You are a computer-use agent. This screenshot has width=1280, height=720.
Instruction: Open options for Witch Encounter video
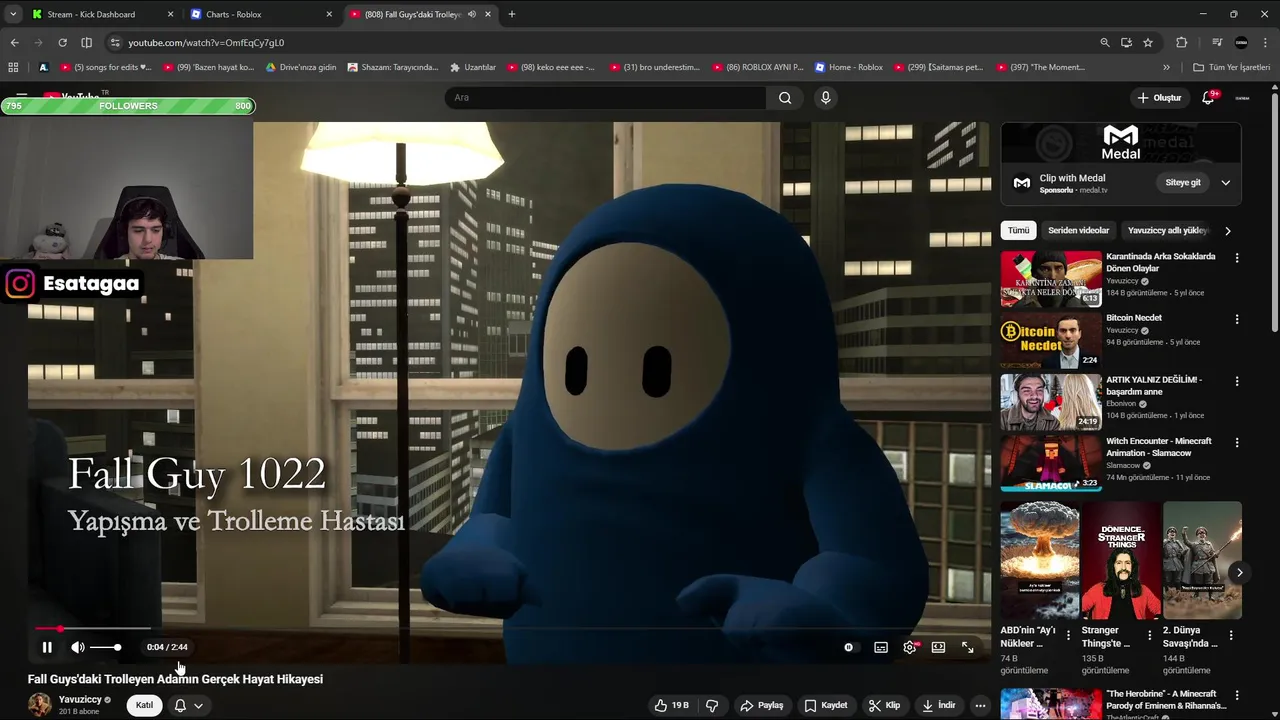1237,443
